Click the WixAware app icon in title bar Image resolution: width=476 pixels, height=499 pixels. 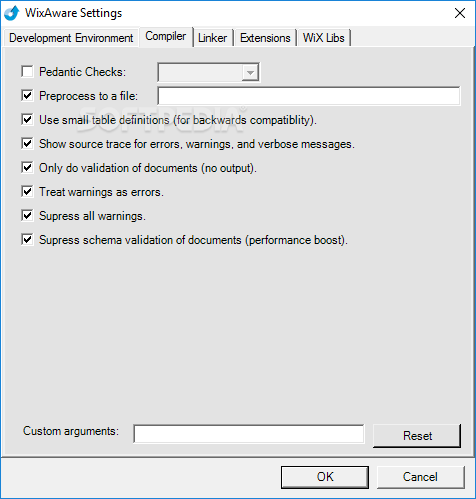click(11, 13)
